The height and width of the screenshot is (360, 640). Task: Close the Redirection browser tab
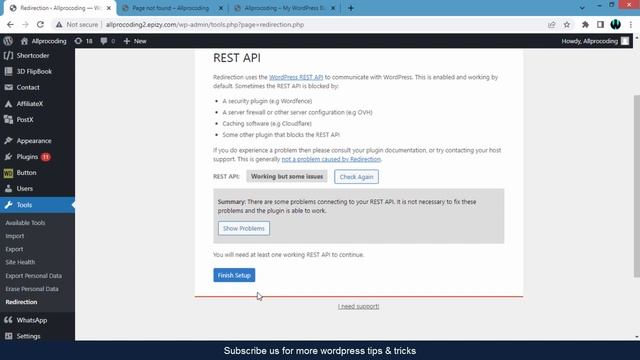pos(109,8)
